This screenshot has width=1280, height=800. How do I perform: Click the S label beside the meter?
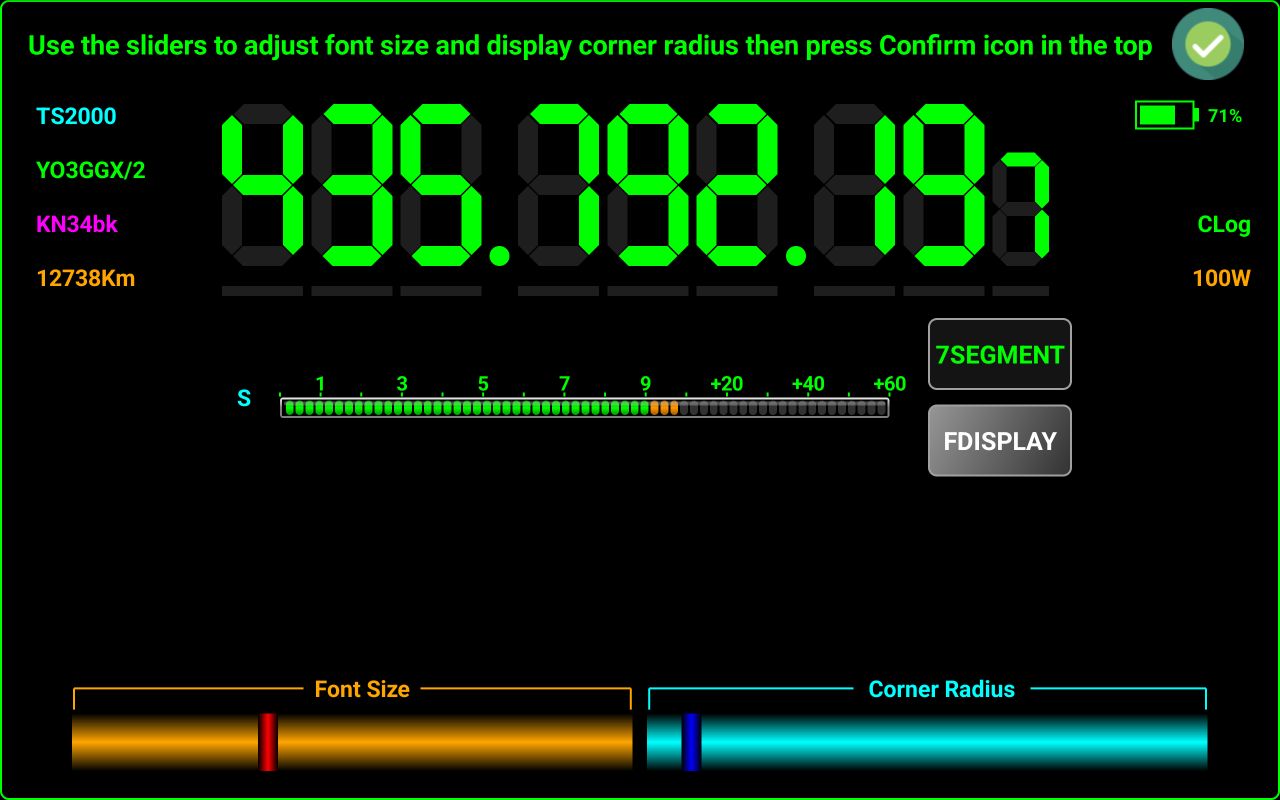click(244, 399)
